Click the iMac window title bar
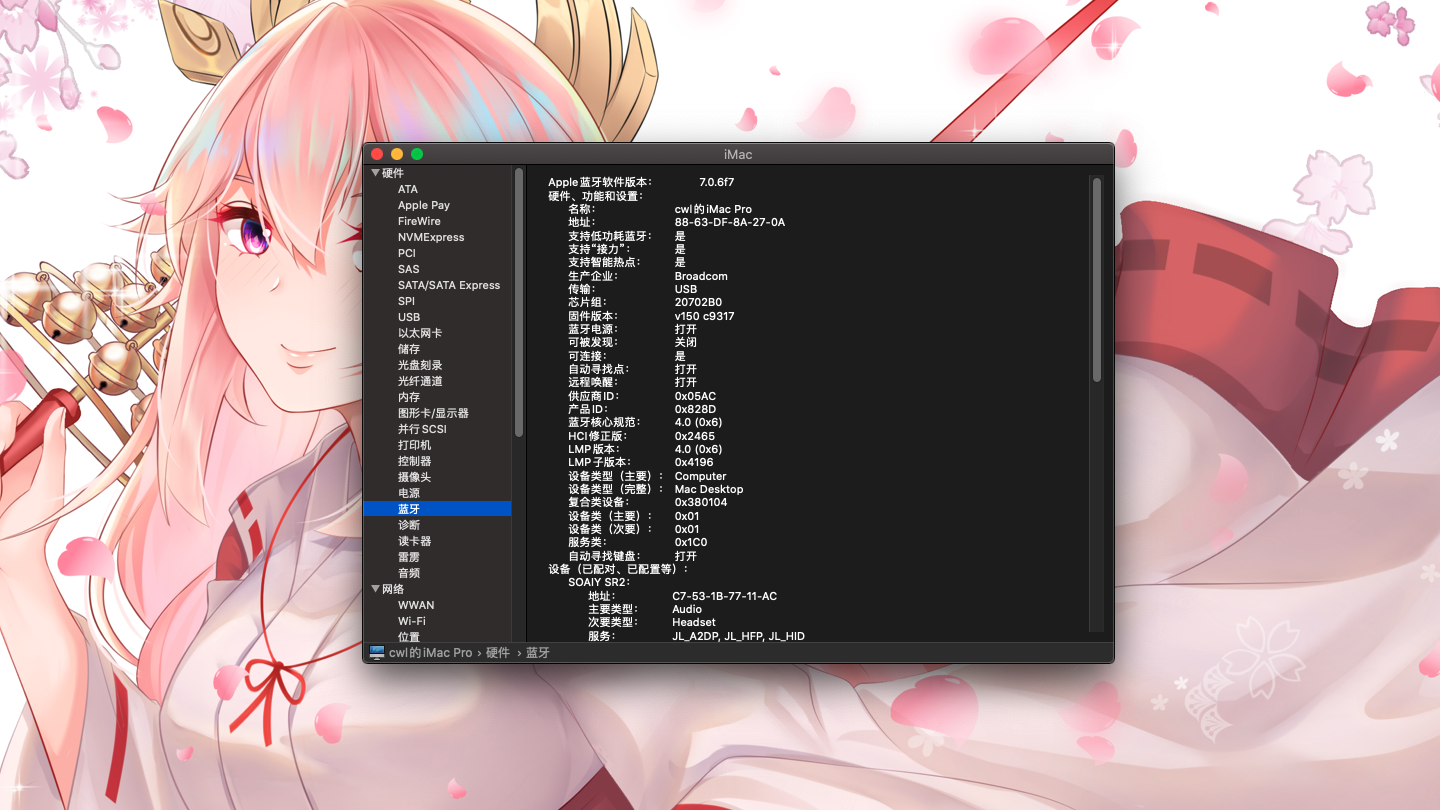This screenshot has width=1440, height=810. point(738,154)
